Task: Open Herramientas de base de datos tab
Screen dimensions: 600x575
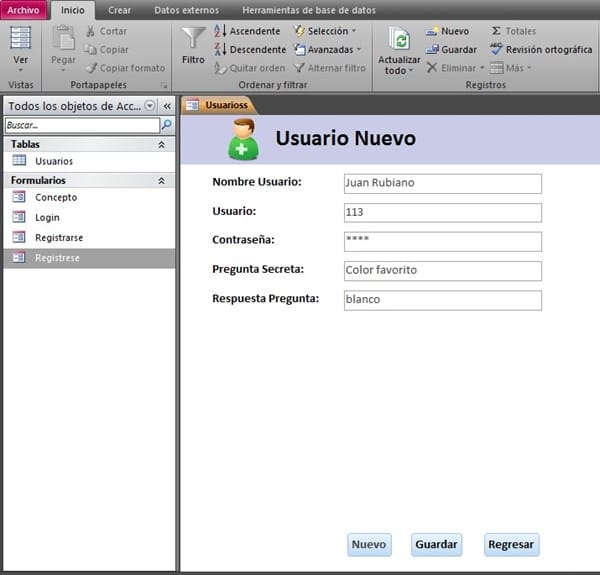Action: [309, 10]
